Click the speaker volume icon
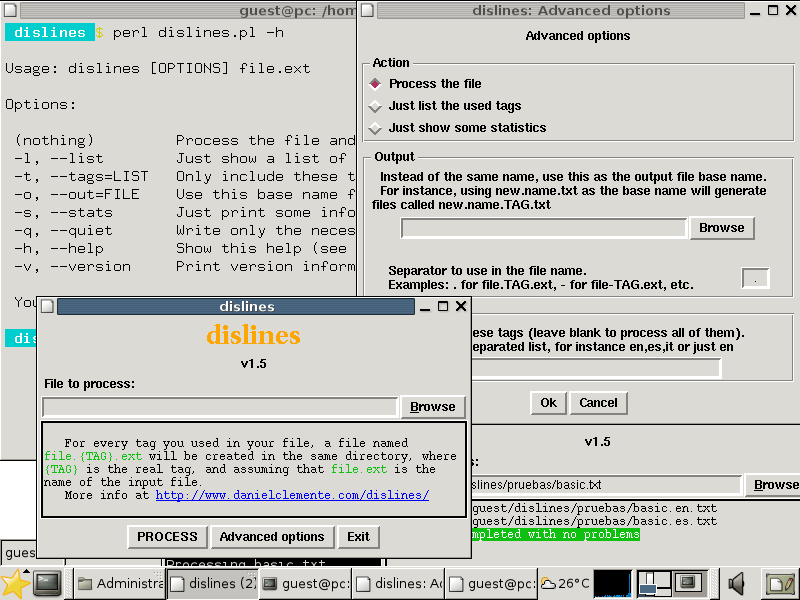This screenshot has height=600, width=800. click(736, 584)
